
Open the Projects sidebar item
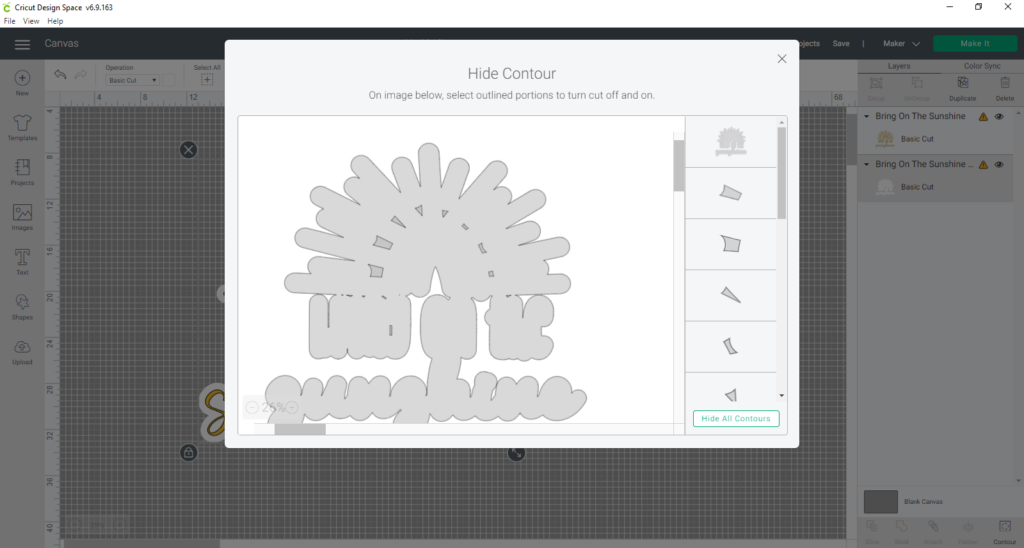22,167
